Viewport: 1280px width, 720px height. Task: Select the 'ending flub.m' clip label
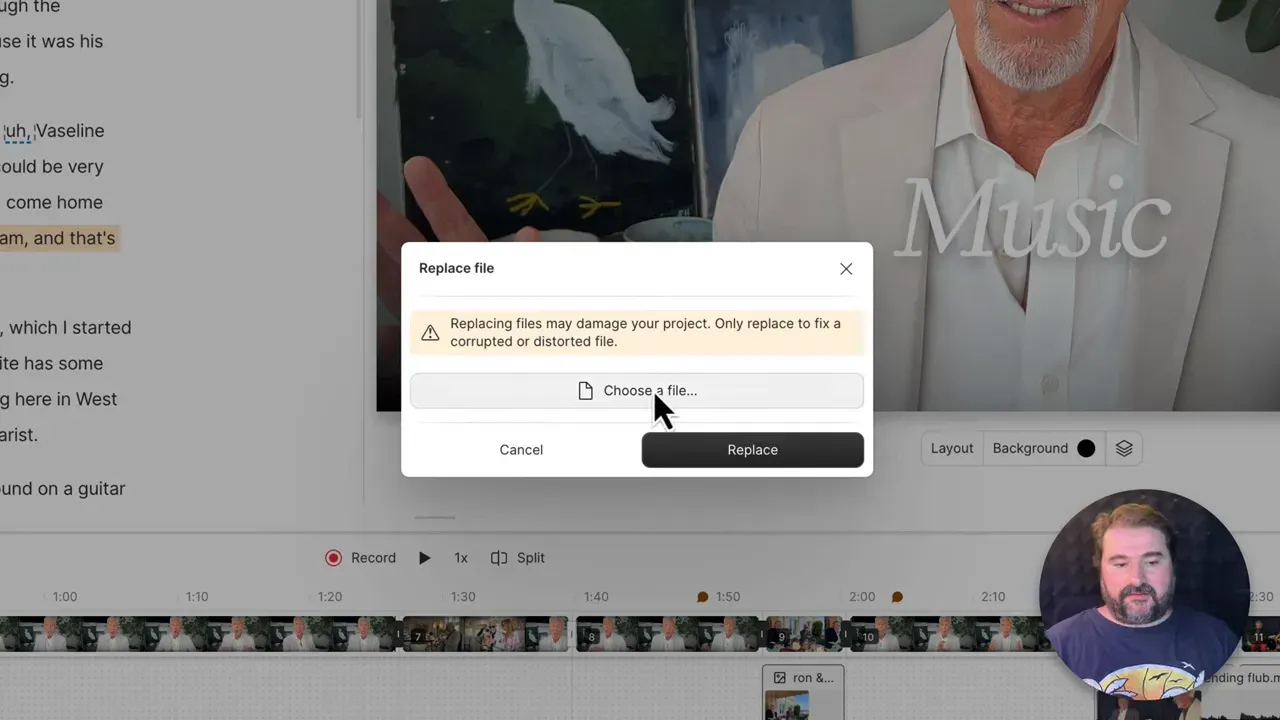tap(1240, 678)
